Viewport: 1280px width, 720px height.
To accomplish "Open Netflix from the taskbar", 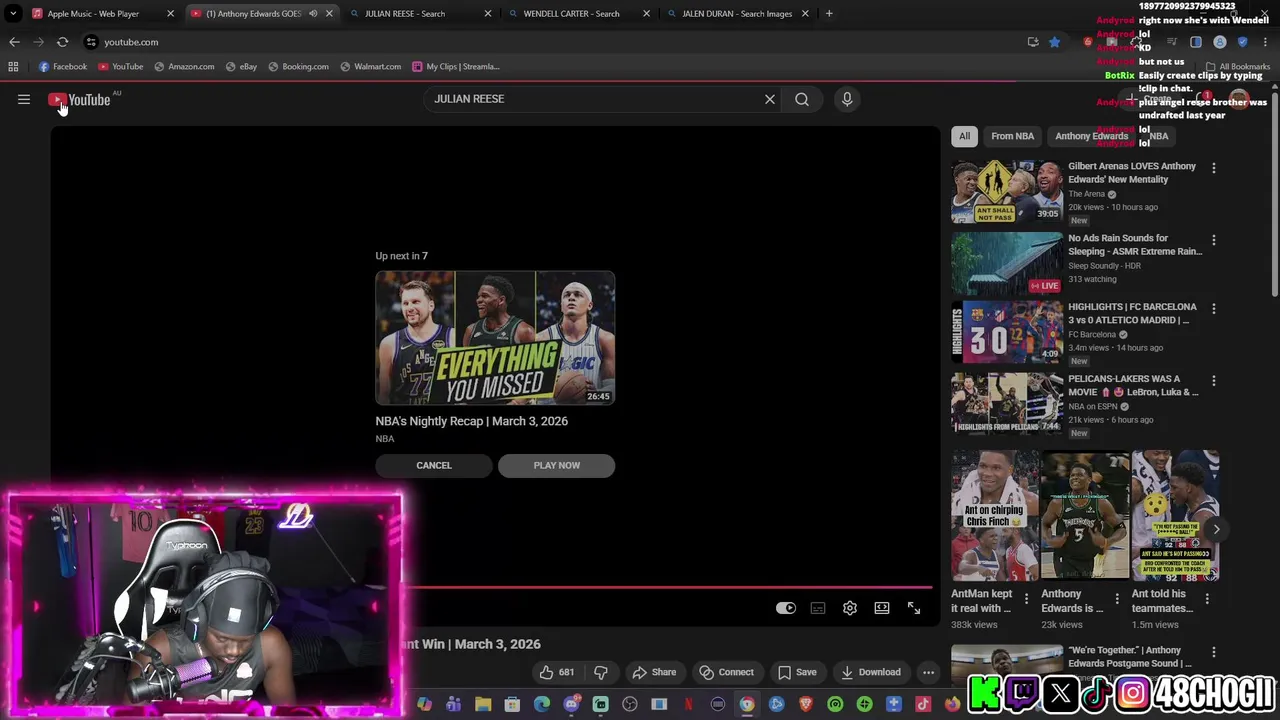I will click(x=688, y=704).
